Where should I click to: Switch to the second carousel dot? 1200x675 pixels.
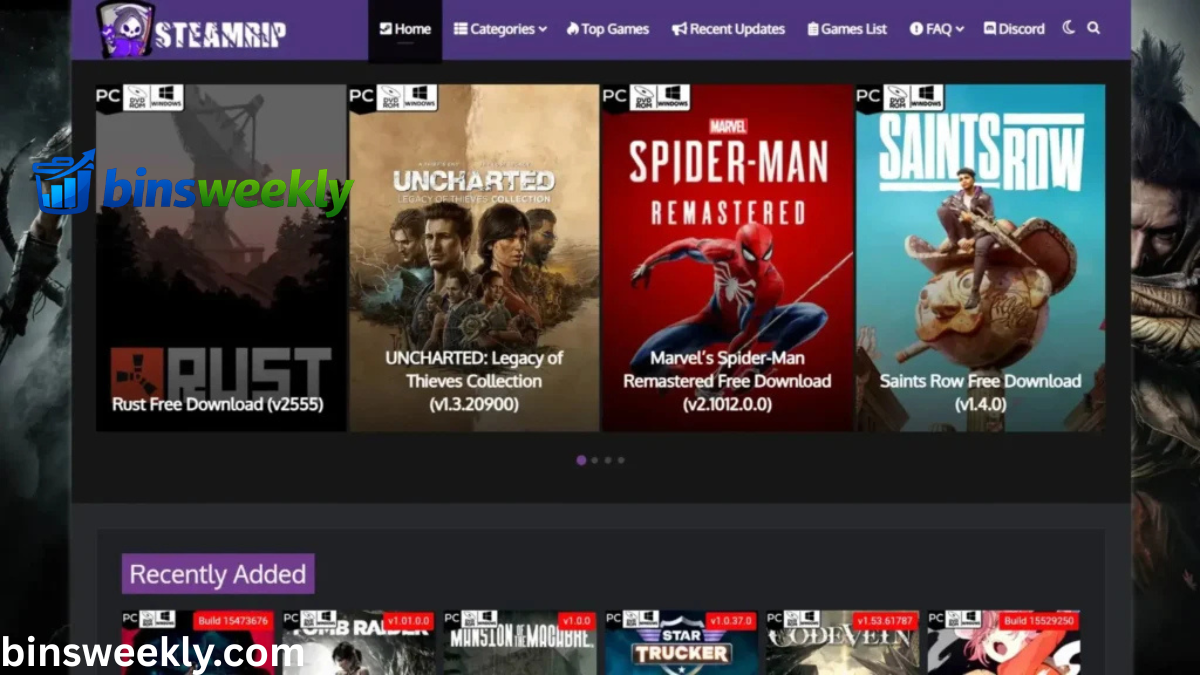pos(595,460)
